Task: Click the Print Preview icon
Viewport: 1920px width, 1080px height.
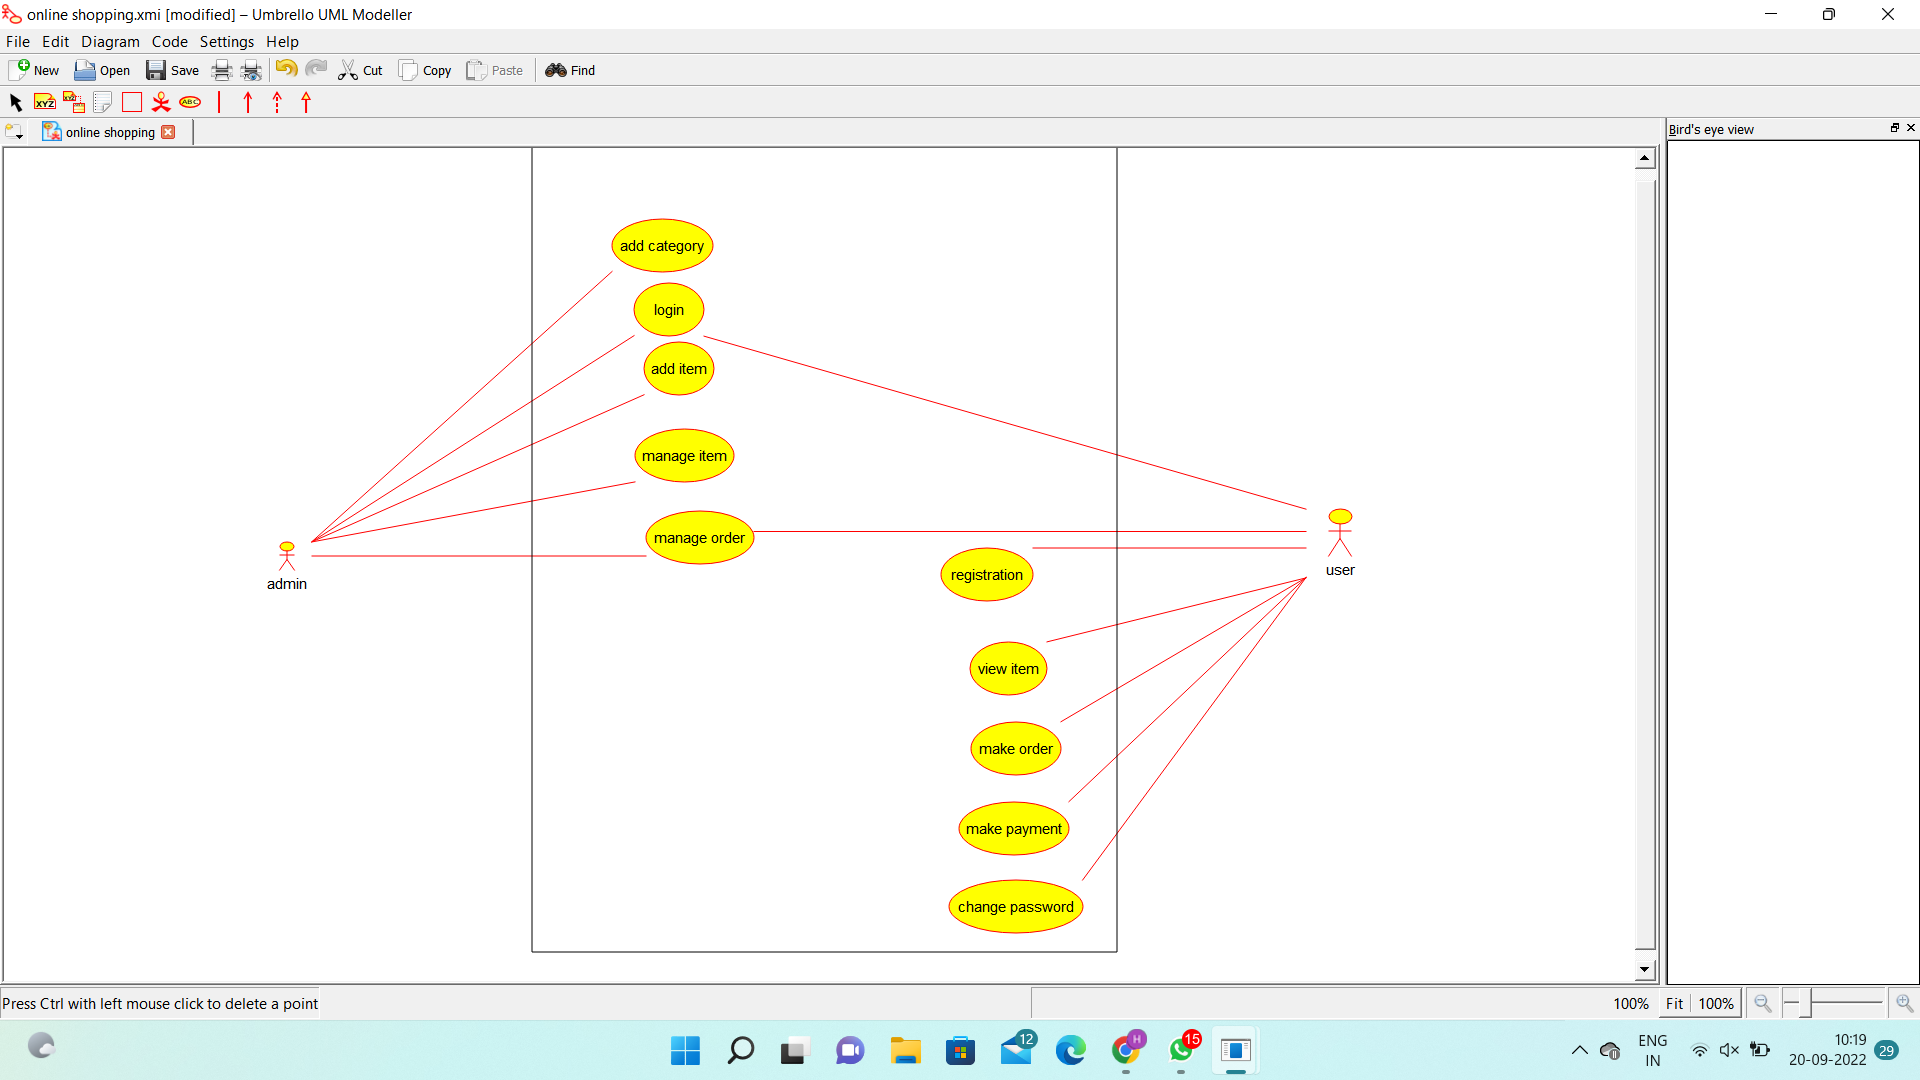Action: click(x=251, y=70)
